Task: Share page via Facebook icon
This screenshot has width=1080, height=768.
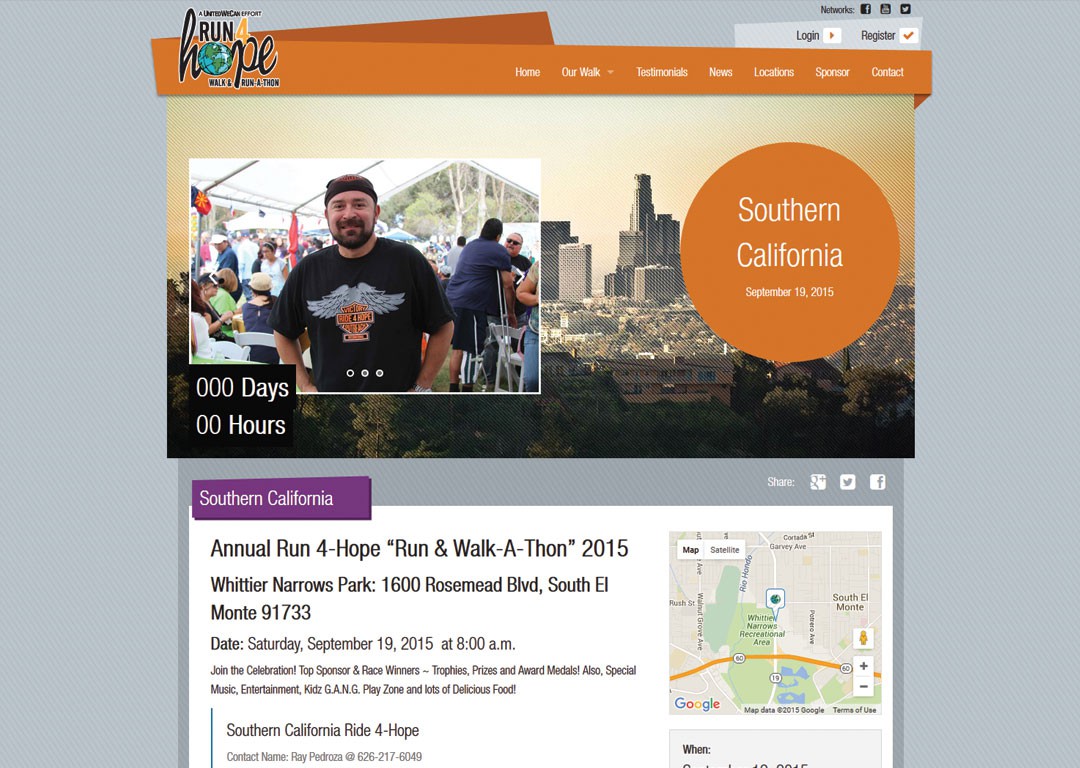Action: 878,482
